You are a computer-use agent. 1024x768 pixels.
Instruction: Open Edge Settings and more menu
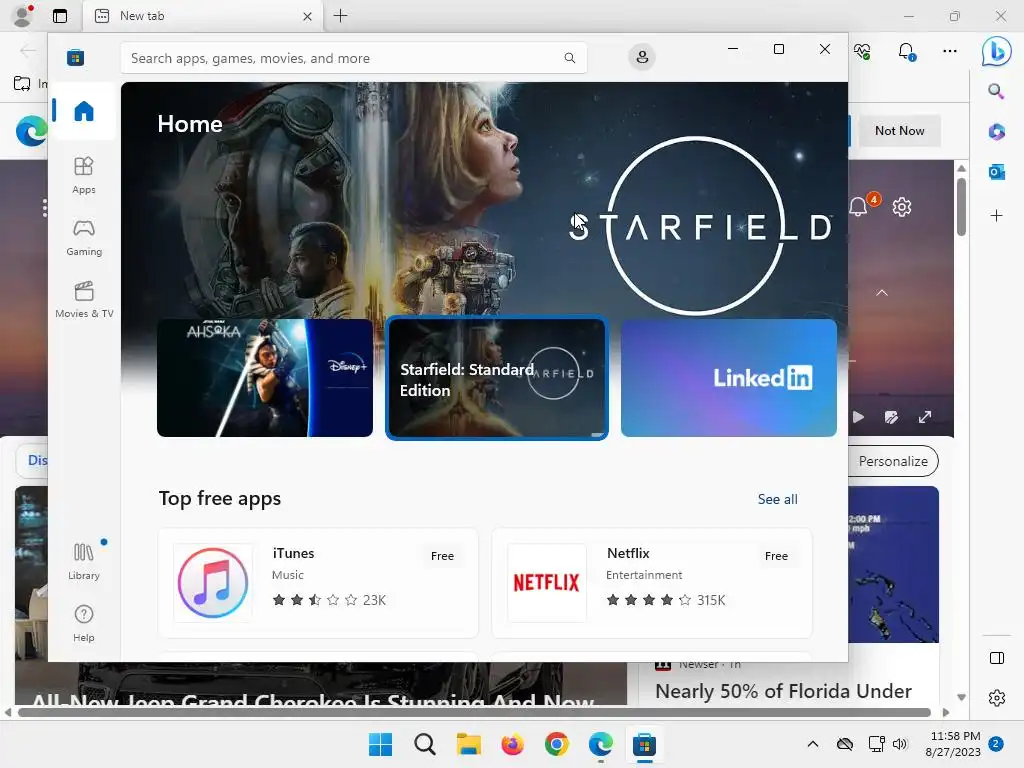pos(950,51)
